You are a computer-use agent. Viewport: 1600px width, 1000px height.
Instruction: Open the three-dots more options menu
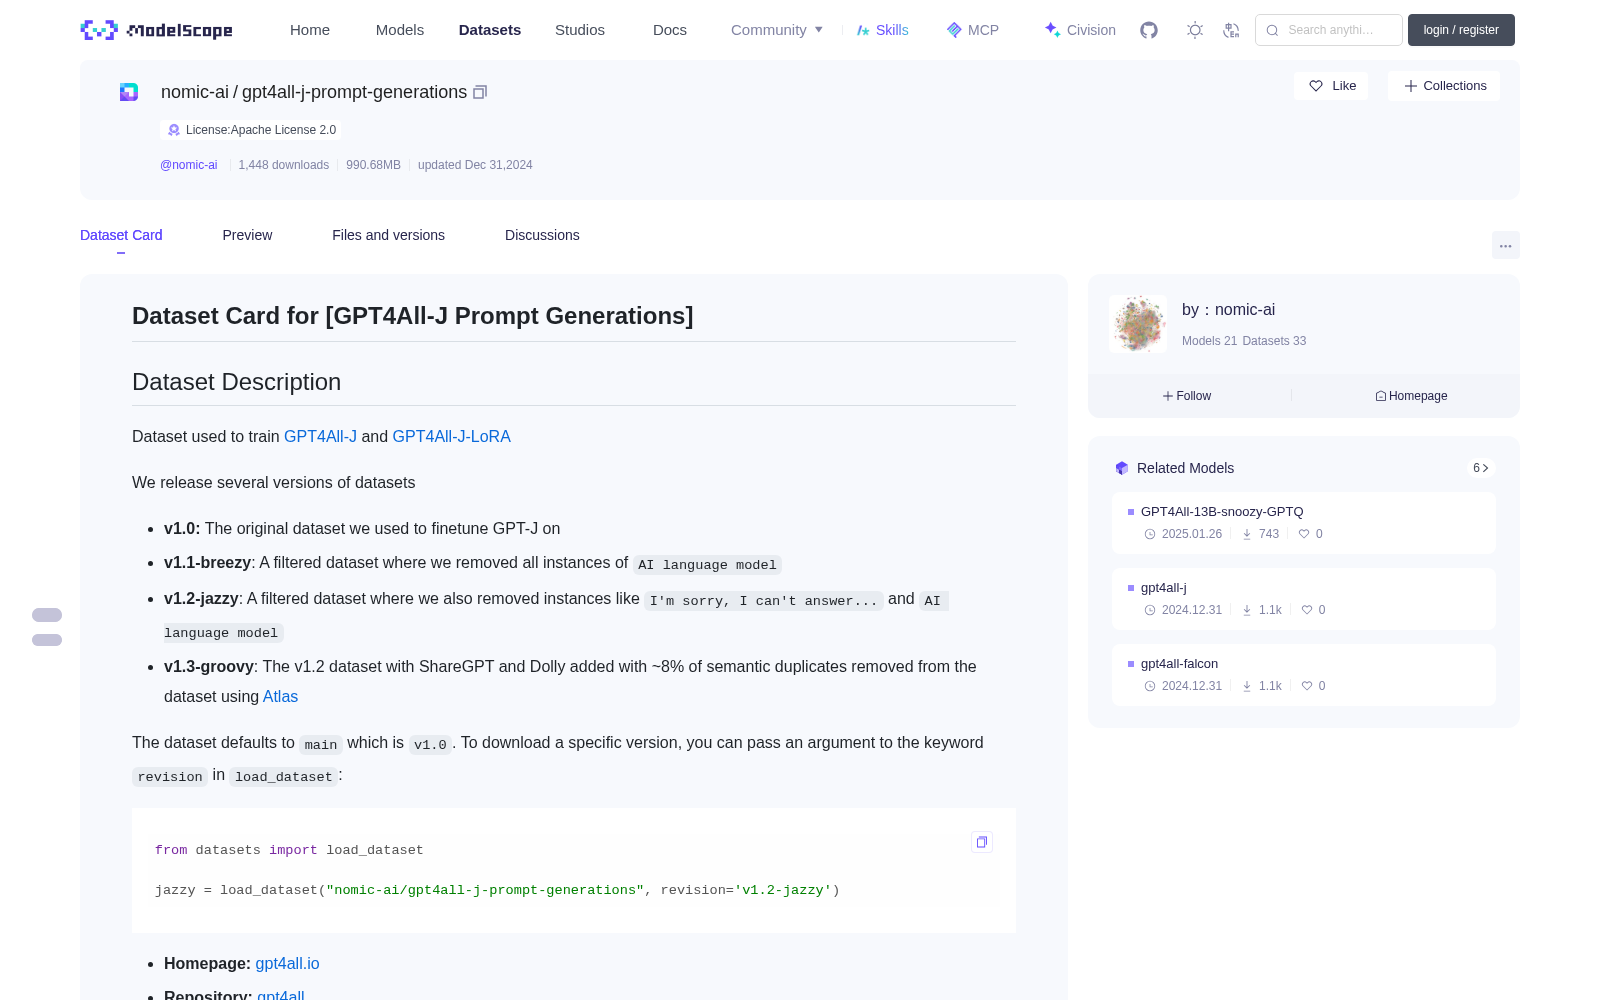pos(1505,246)
